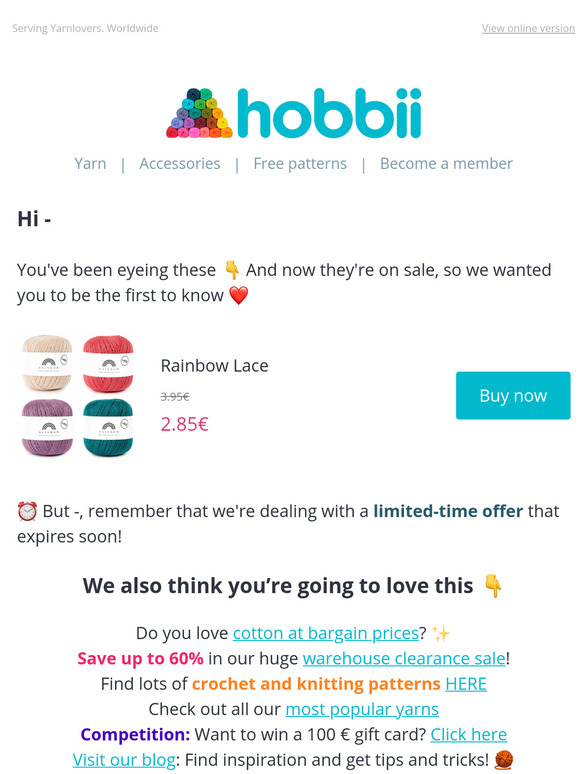Click the alarm clock emoji

27,511
